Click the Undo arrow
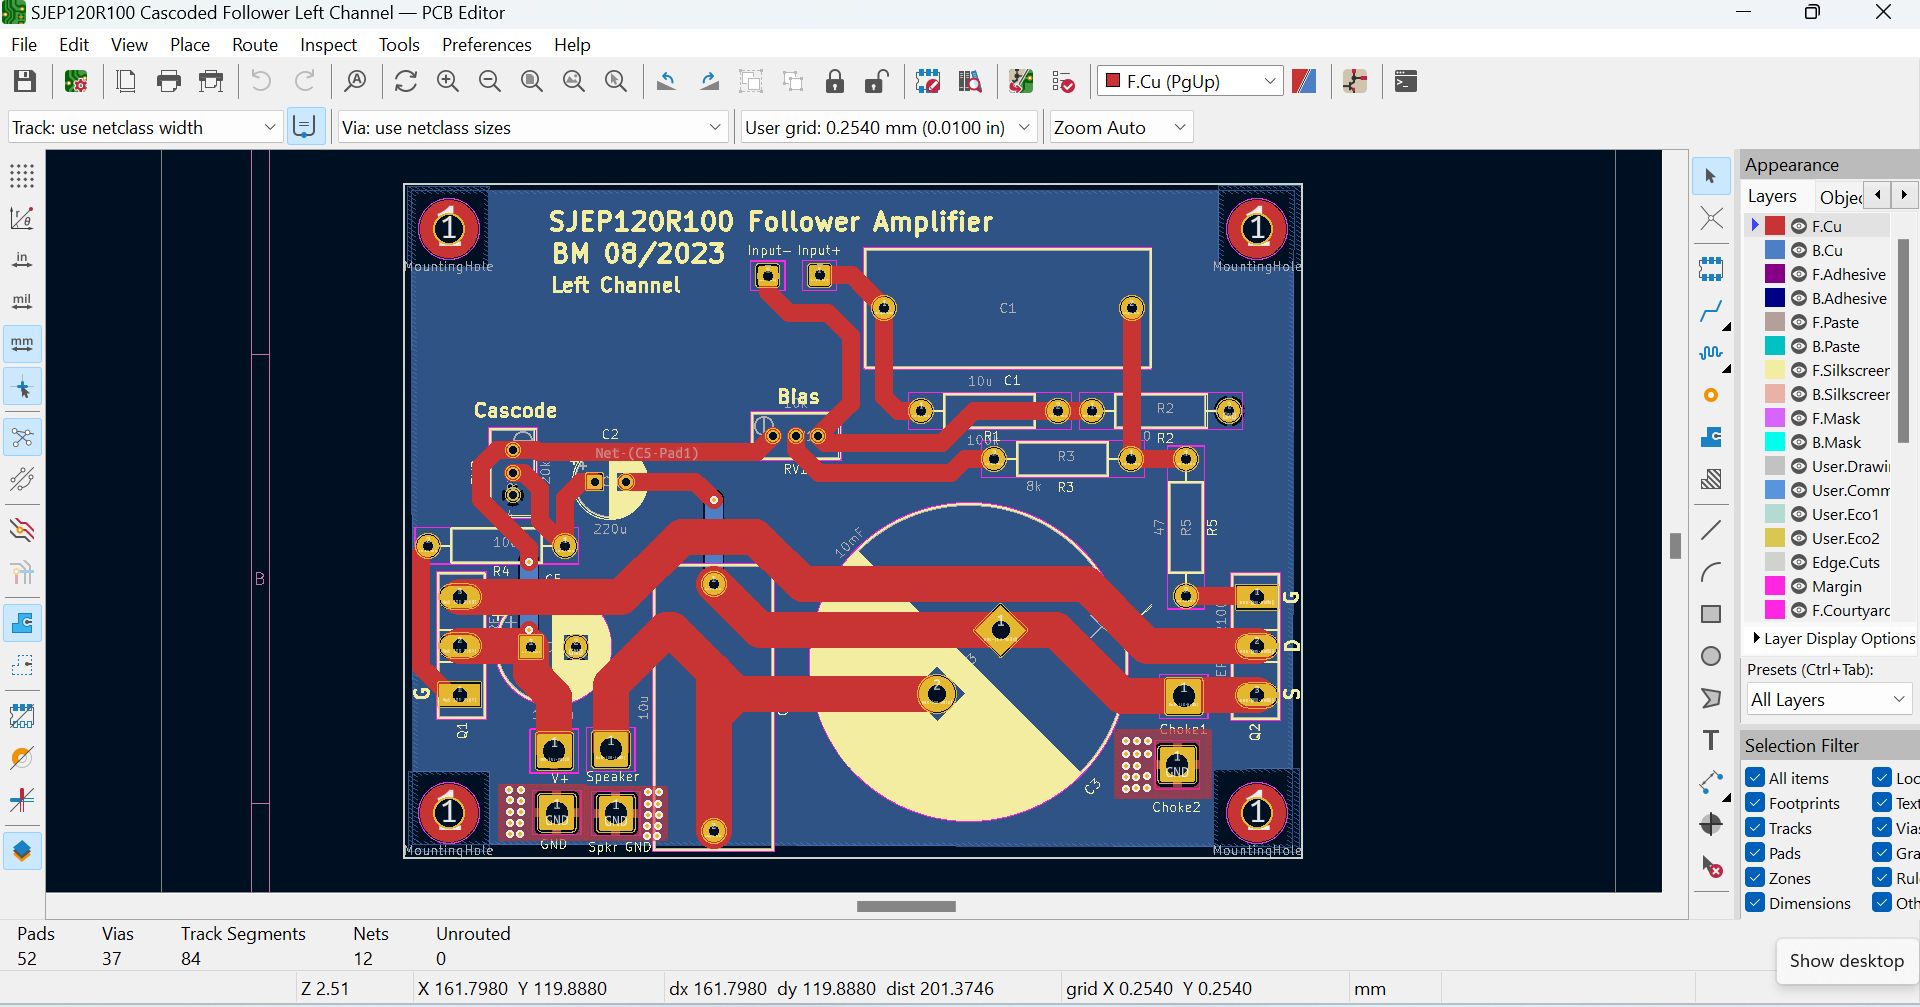The width and height of the screenshot is (1920, 1007). pos(261,82)
